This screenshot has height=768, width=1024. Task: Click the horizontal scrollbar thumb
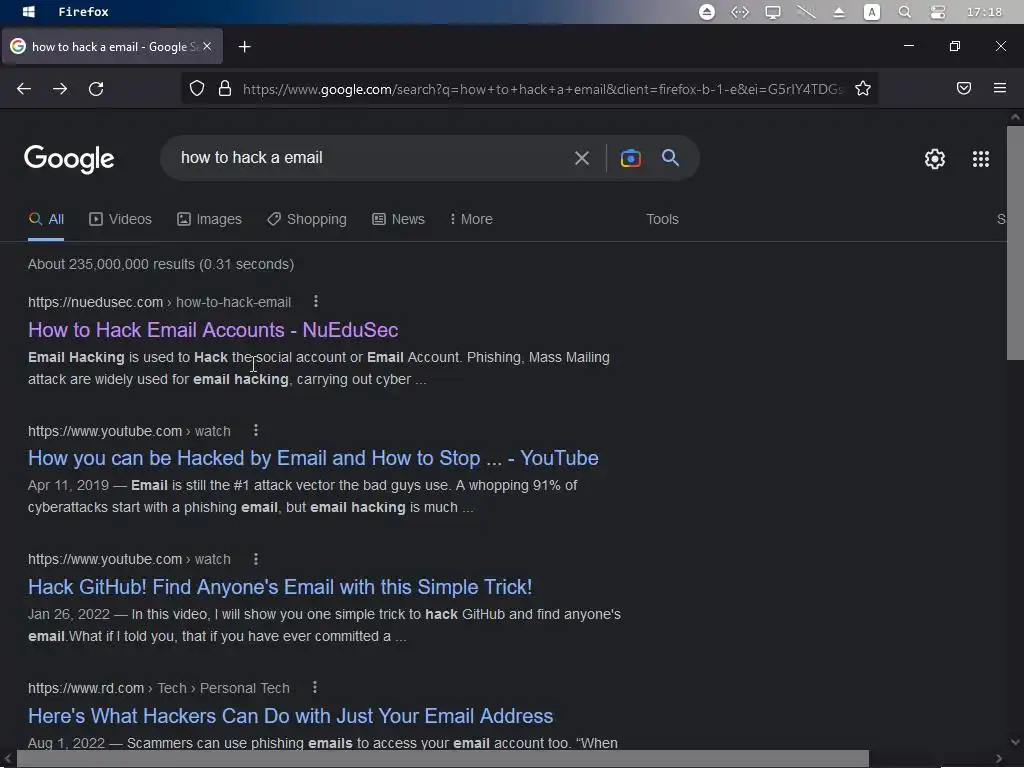click(443, 759)
